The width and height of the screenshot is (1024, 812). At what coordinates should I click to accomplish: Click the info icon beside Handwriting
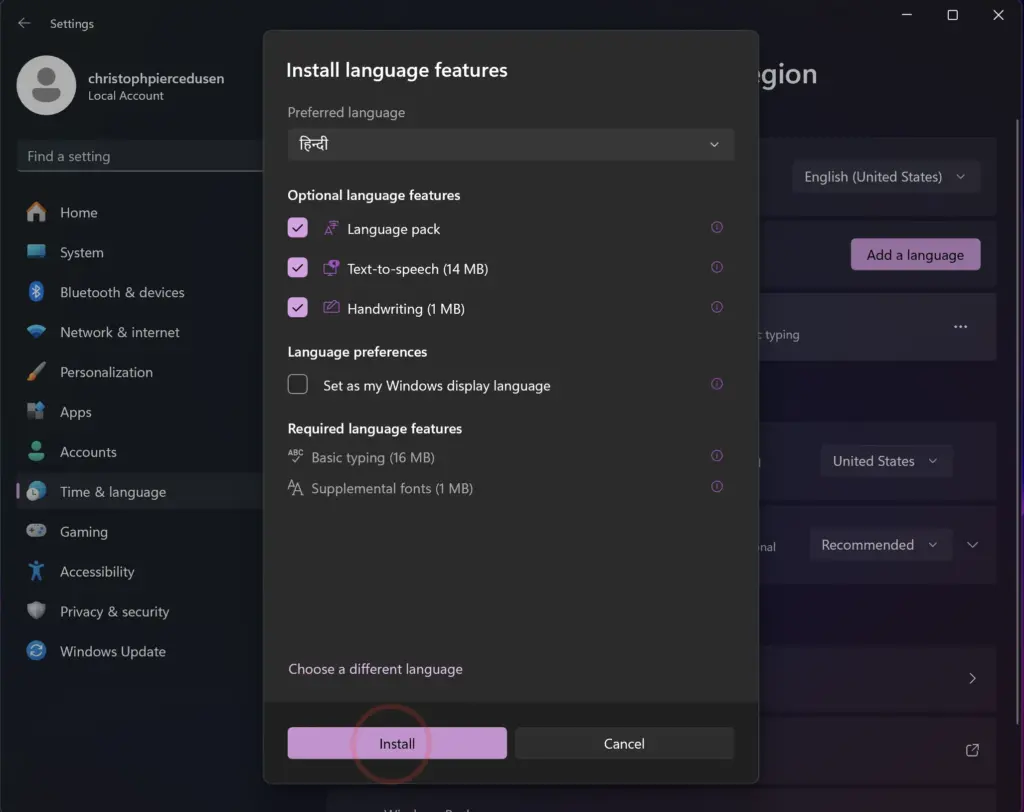716,308
